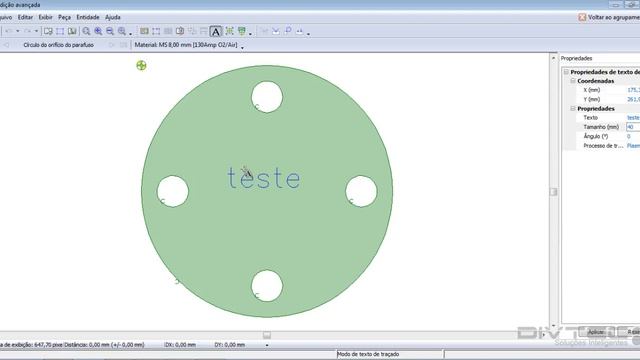This screenshot has height=360, width=640.
Task: Click the previous arrow left of the part name
Action: click(x=6, y=45)
